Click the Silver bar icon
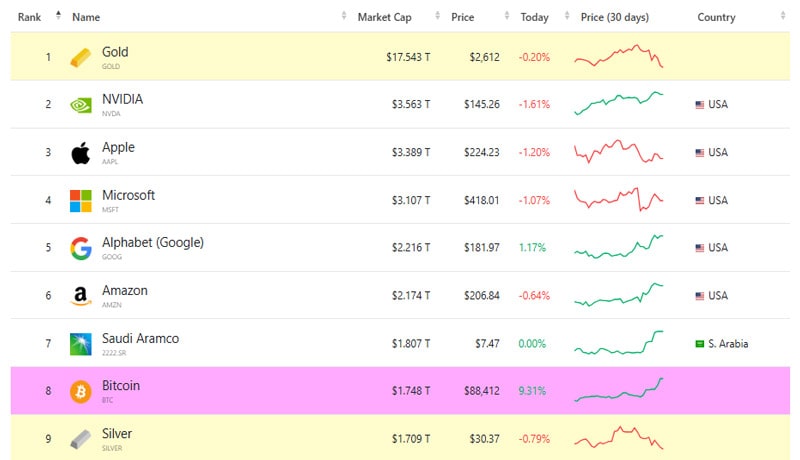The height and width of the screenshot is (460, 800). pos(81,439)
